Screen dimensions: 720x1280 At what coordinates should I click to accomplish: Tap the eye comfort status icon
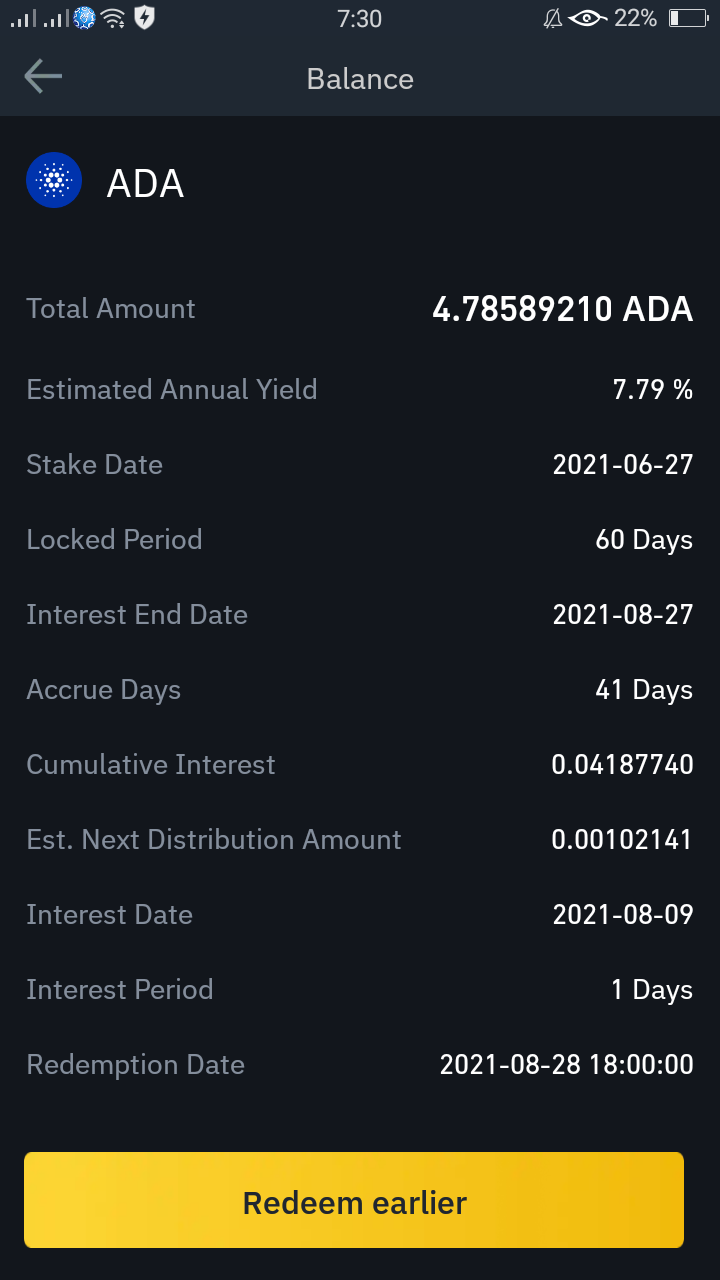588,18
